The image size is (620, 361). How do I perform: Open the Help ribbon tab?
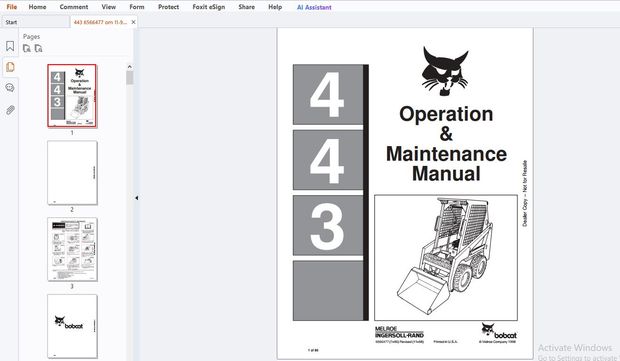(275, 7)
